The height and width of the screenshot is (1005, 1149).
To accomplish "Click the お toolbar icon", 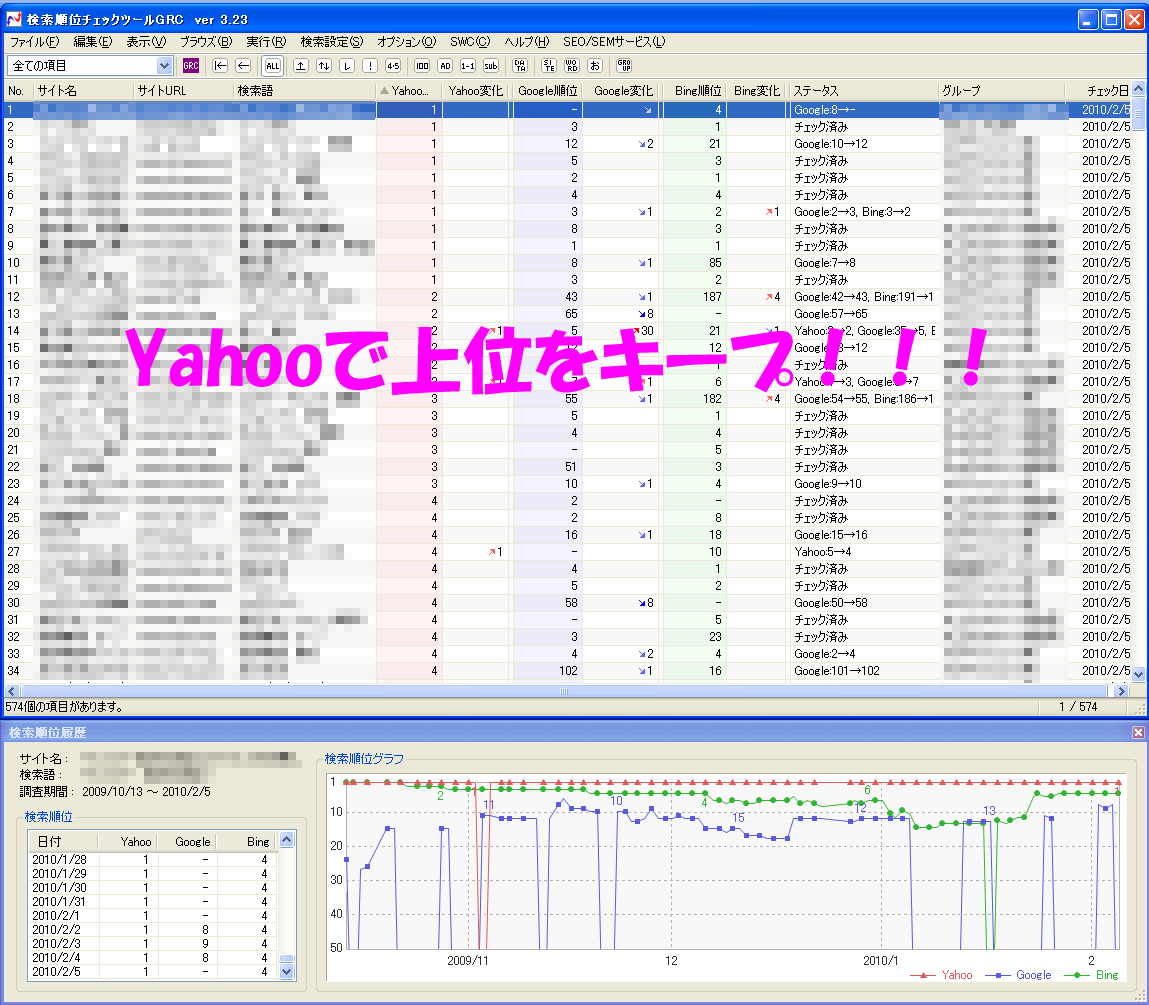I will pos(595,66).
